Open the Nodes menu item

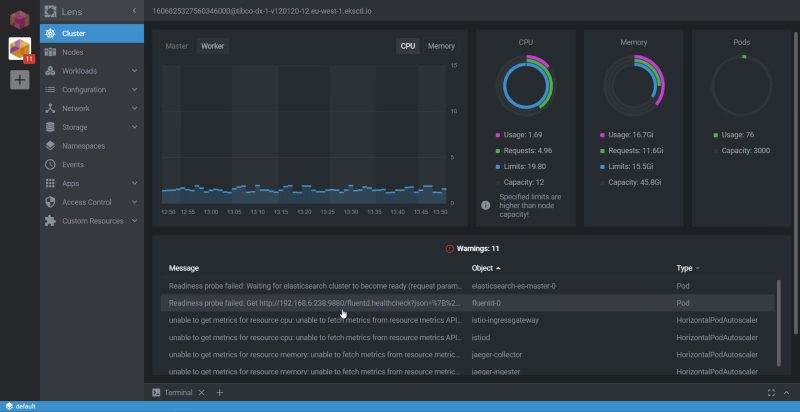[x=92, y=52]
